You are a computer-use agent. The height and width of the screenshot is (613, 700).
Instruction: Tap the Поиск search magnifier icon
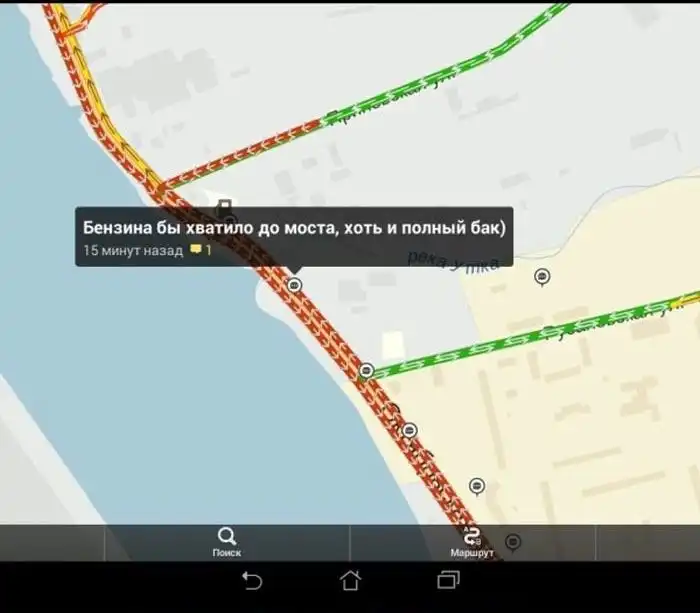coord(227,536)
